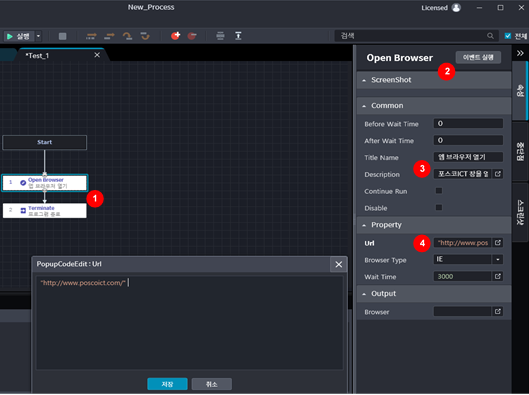Image resolution: width=529 pixels, height=395 pixels.
Task: Open Url popup editor icon
Action: point(498,243)
